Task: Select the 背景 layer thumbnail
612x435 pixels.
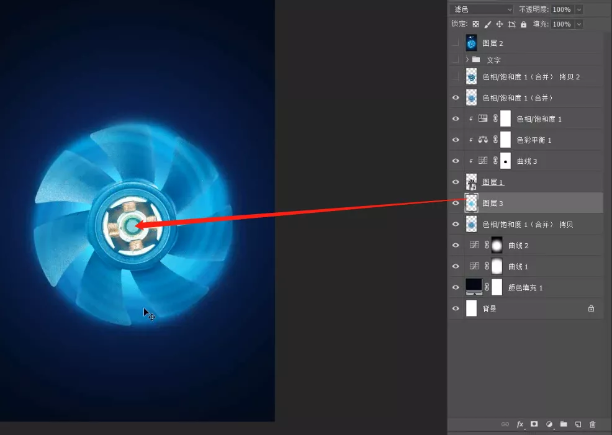Action: point(471,308)
